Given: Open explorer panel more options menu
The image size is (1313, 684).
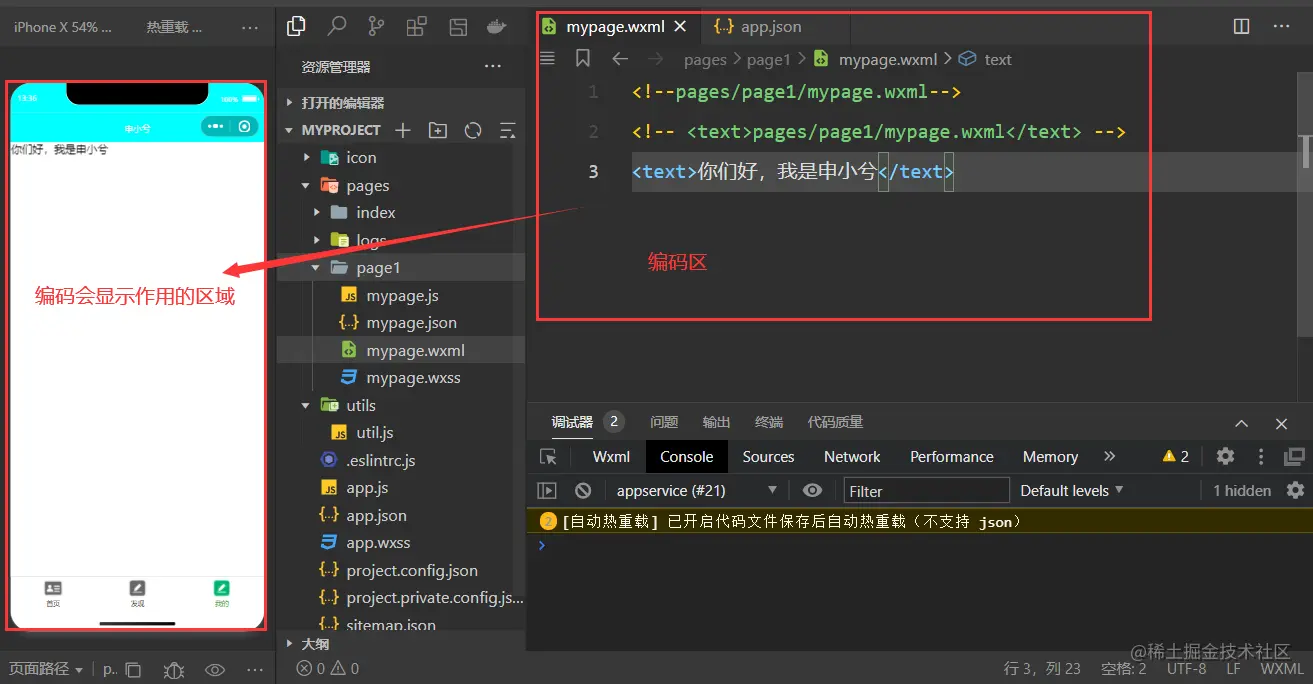Looking at the screenshot, I should click(x=493, y=67).
